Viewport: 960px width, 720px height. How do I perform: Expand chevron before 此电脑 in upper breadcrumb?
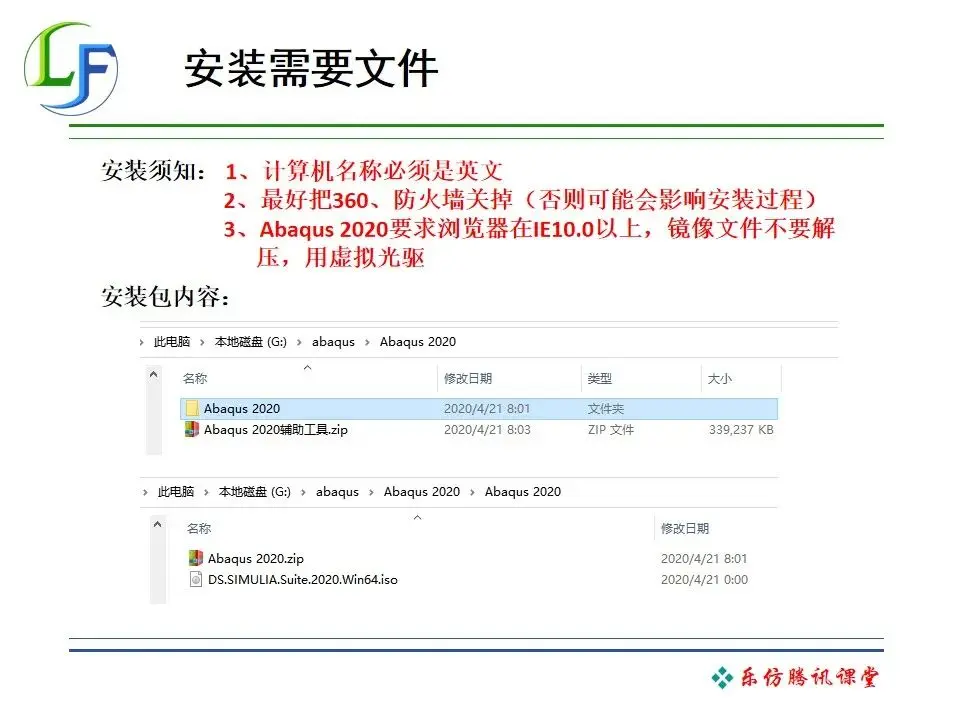pyautogui.click(x=141, y=342)
